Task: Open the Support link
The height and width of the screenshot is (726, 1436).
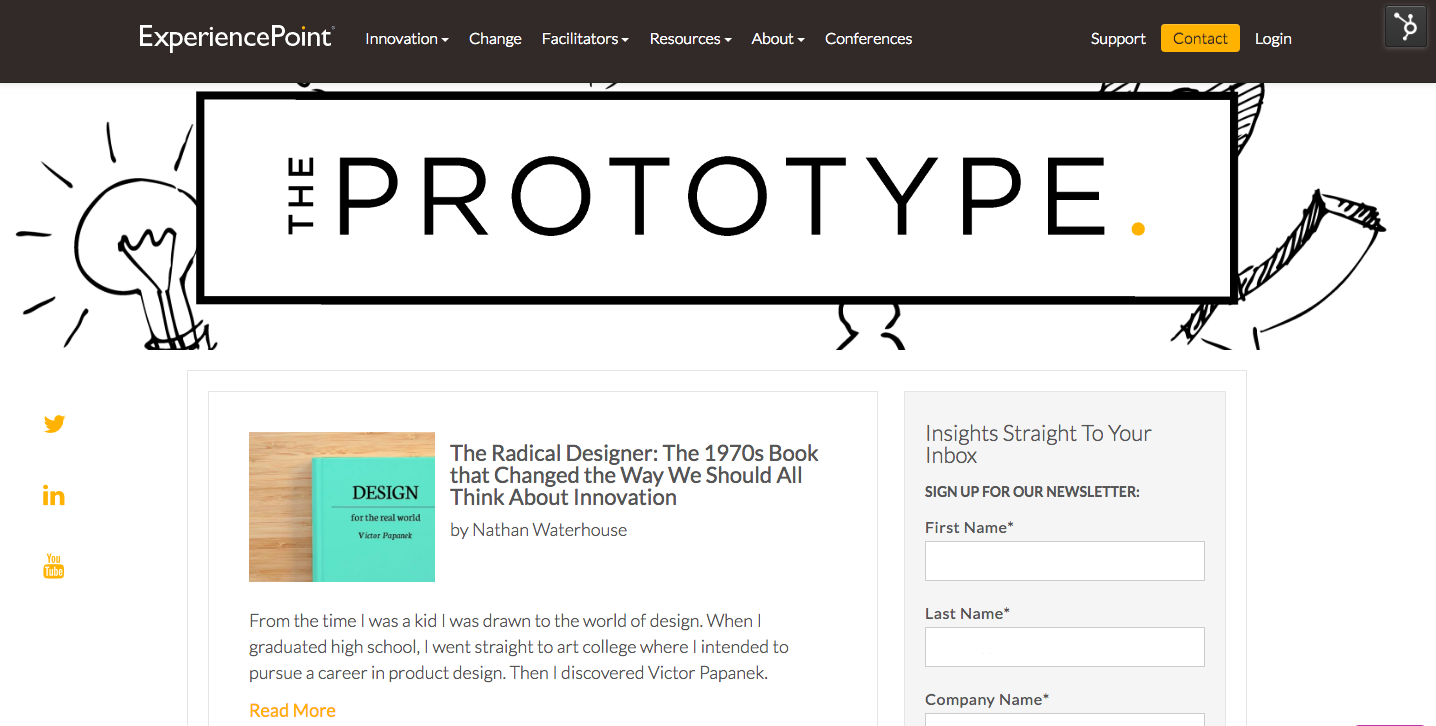Action: click(x=1118, y=39)
